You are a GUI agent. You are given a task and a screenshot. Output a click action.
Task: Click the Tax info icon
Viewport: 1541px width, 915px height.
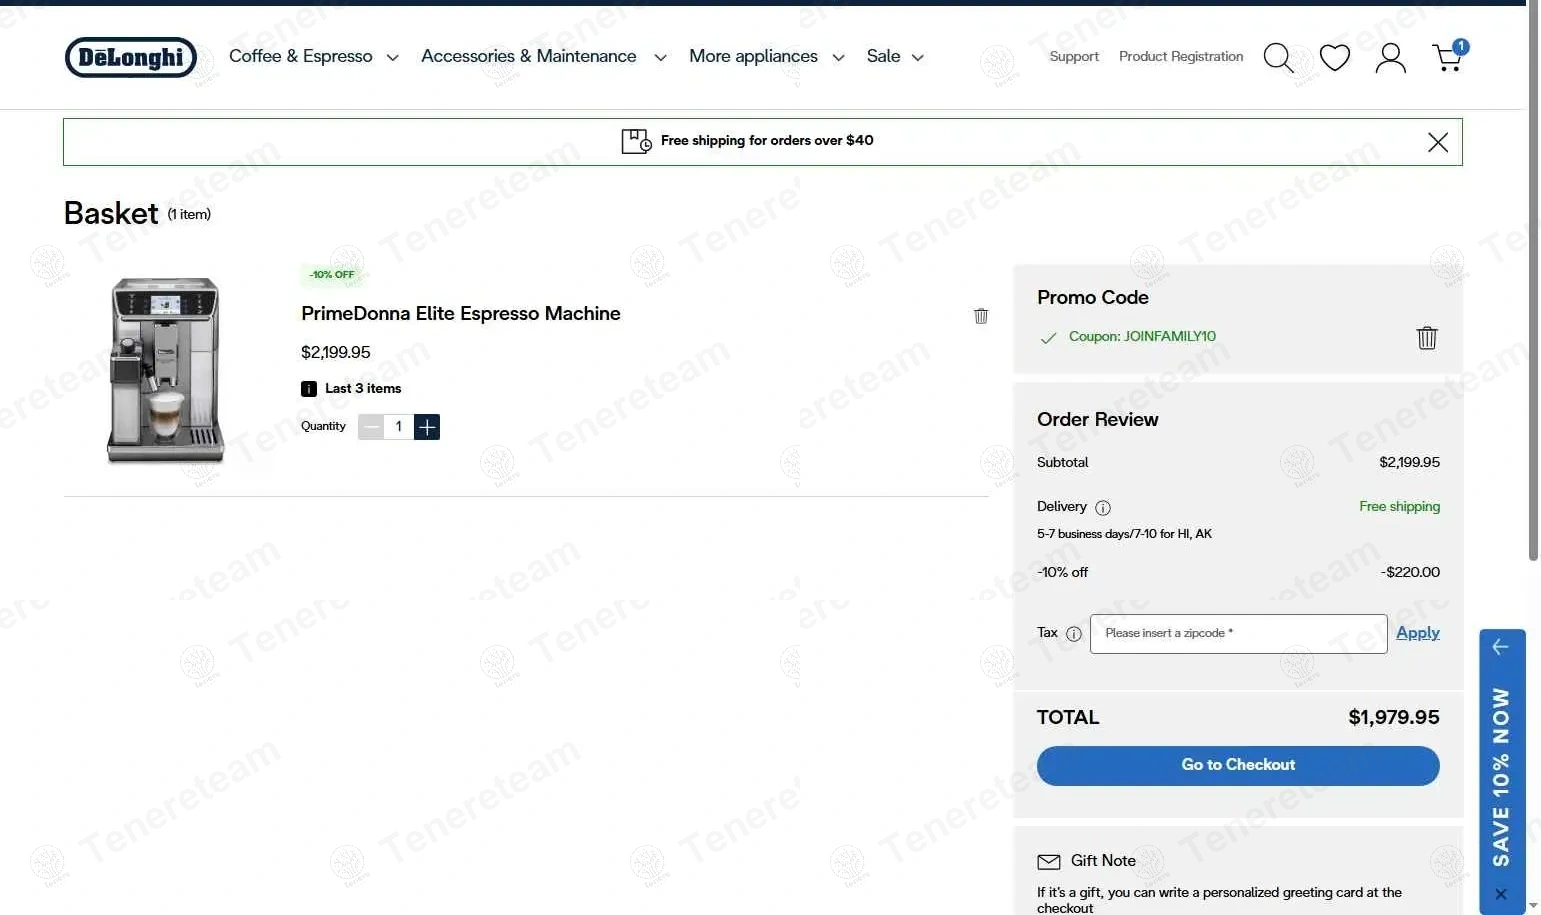click(x=1074, y=634)
